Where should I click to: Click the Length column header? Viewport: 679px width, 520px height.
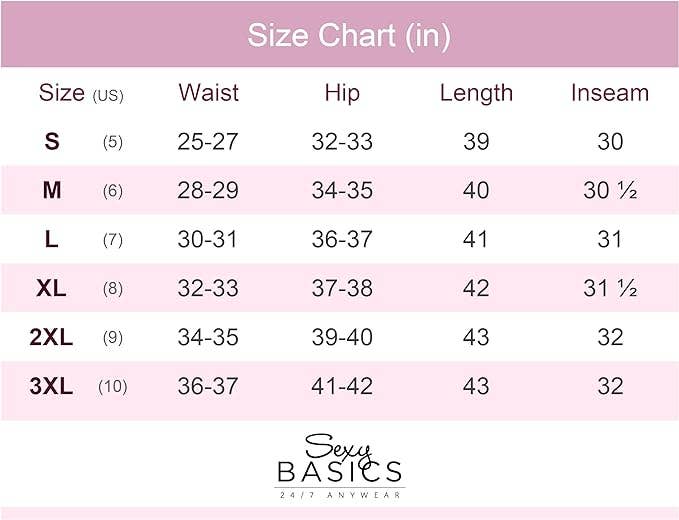click(x=476, y=93)
